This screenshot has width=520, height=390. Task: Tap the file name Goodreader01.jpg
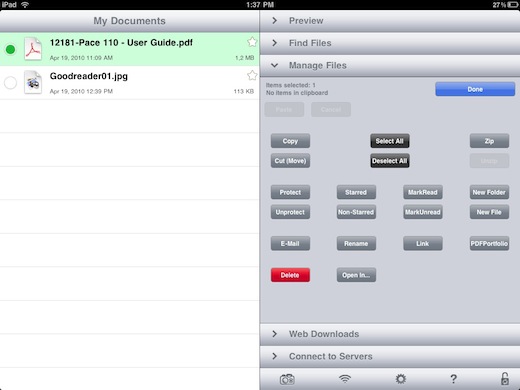[89, 76]
